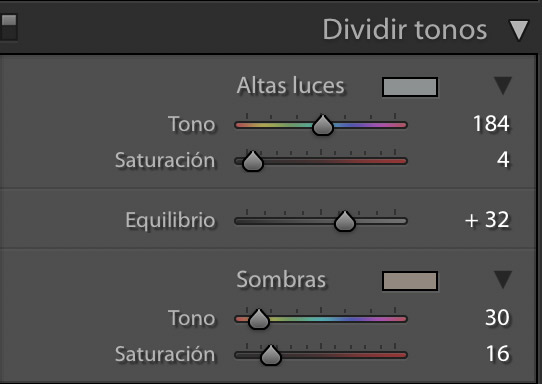Click the Sombras Tono value 30
Viewport: 542px width, 384px height.
click(x=497, y=317)
